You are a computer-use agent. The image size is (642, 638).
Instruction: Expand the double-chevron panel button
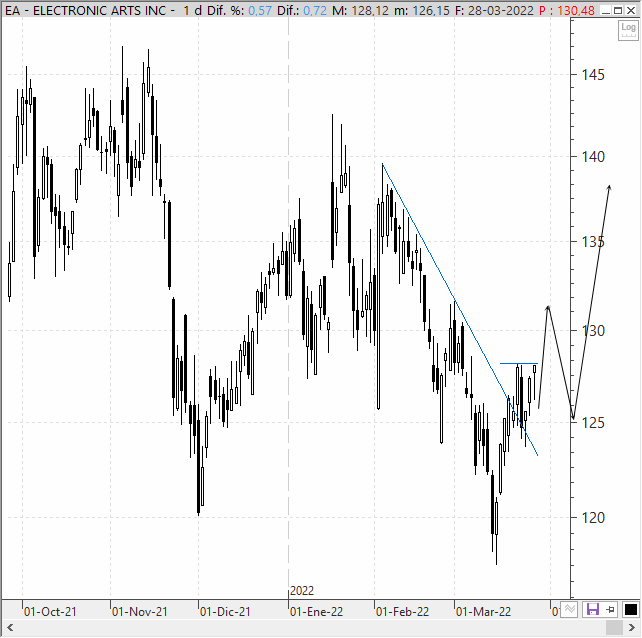tap(569, 609)
